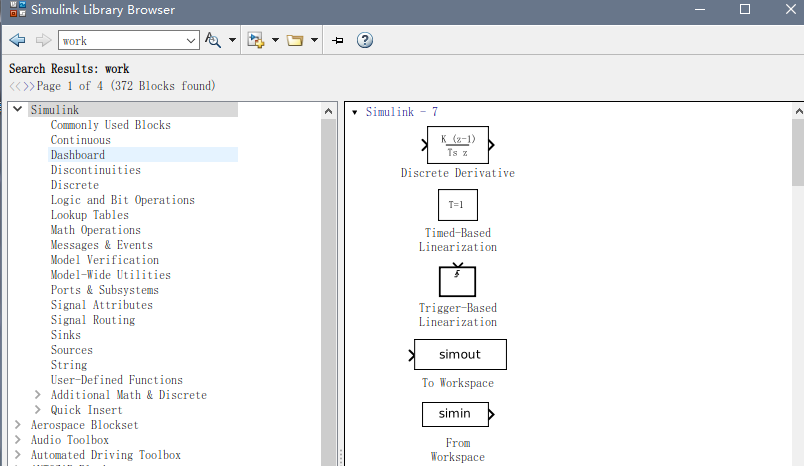Select Model-Wide Utilities library
This screenshot has width=804, height=466.
pos(111,275)
